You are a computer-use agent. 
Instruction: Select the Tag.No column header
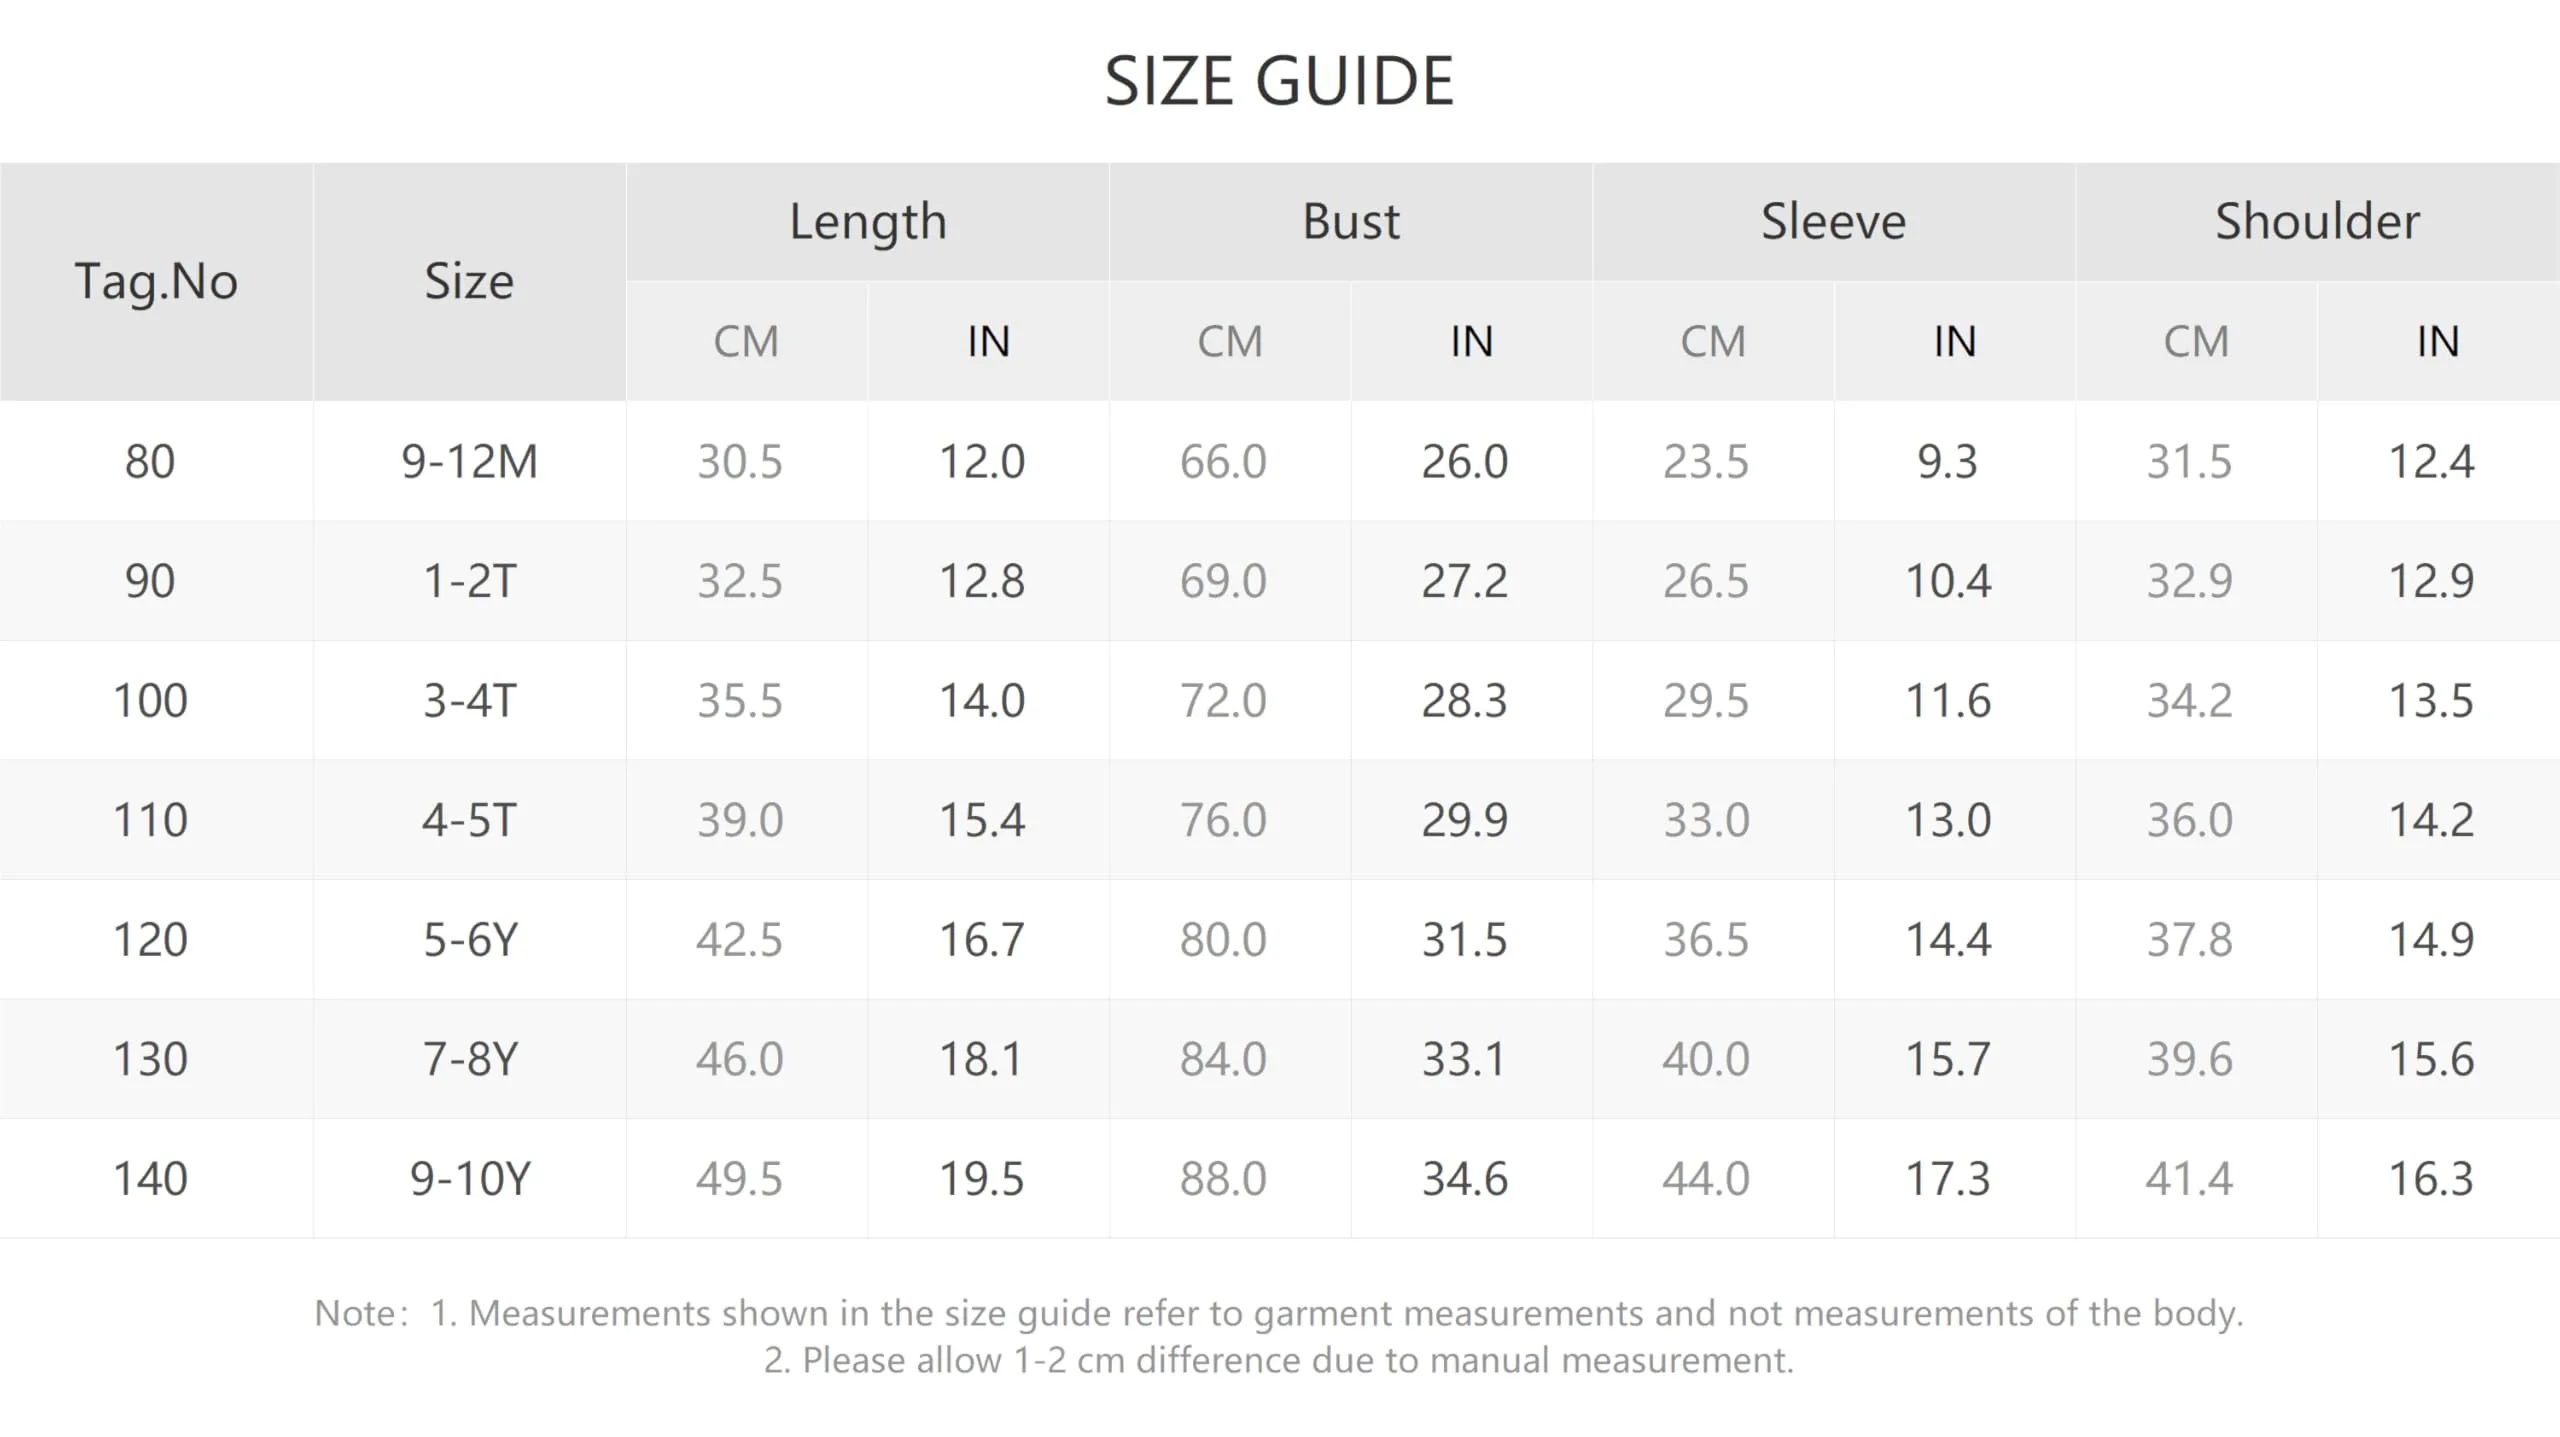pos(156,281)
